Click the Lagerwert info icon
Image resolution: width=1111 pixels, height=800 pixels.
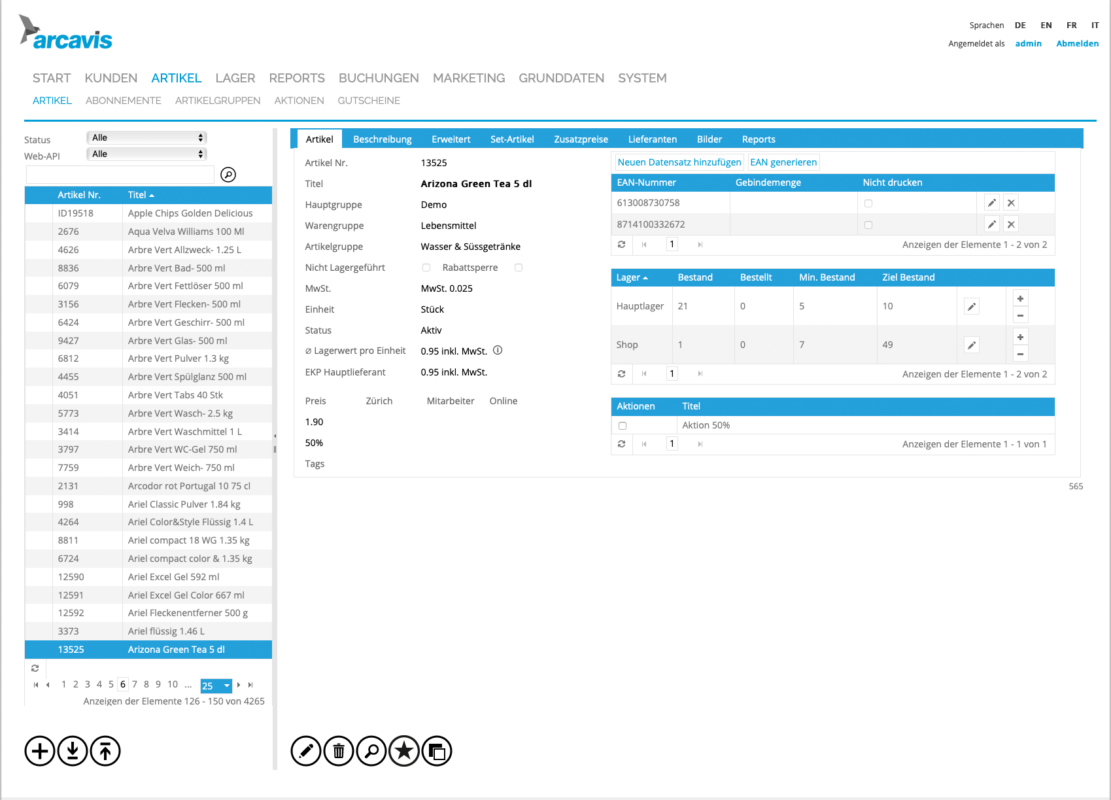[x=497, y=350]
